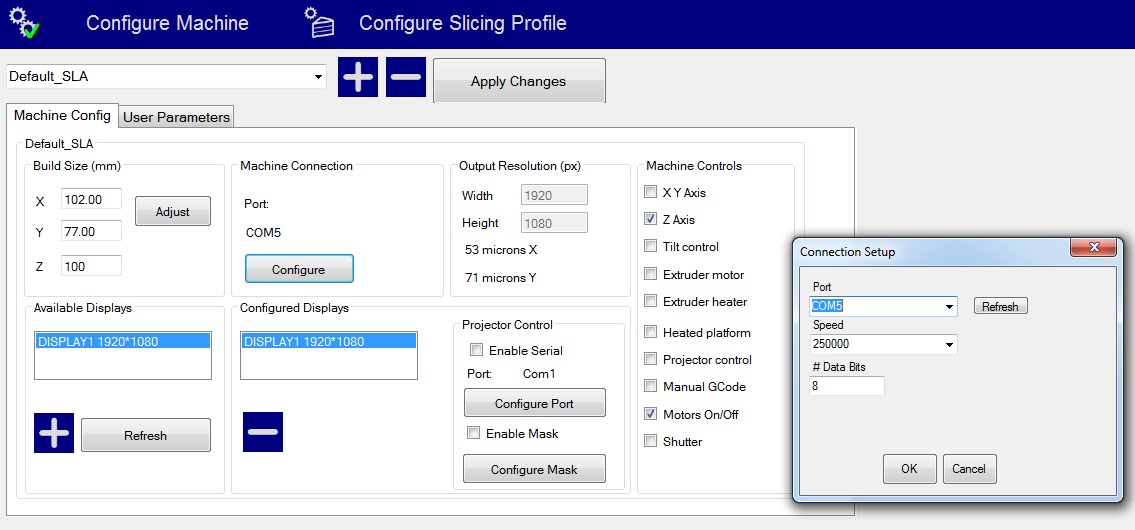Add the selected display using plus icon
This screenshot has height=530, width=1135.
(54, 433)
